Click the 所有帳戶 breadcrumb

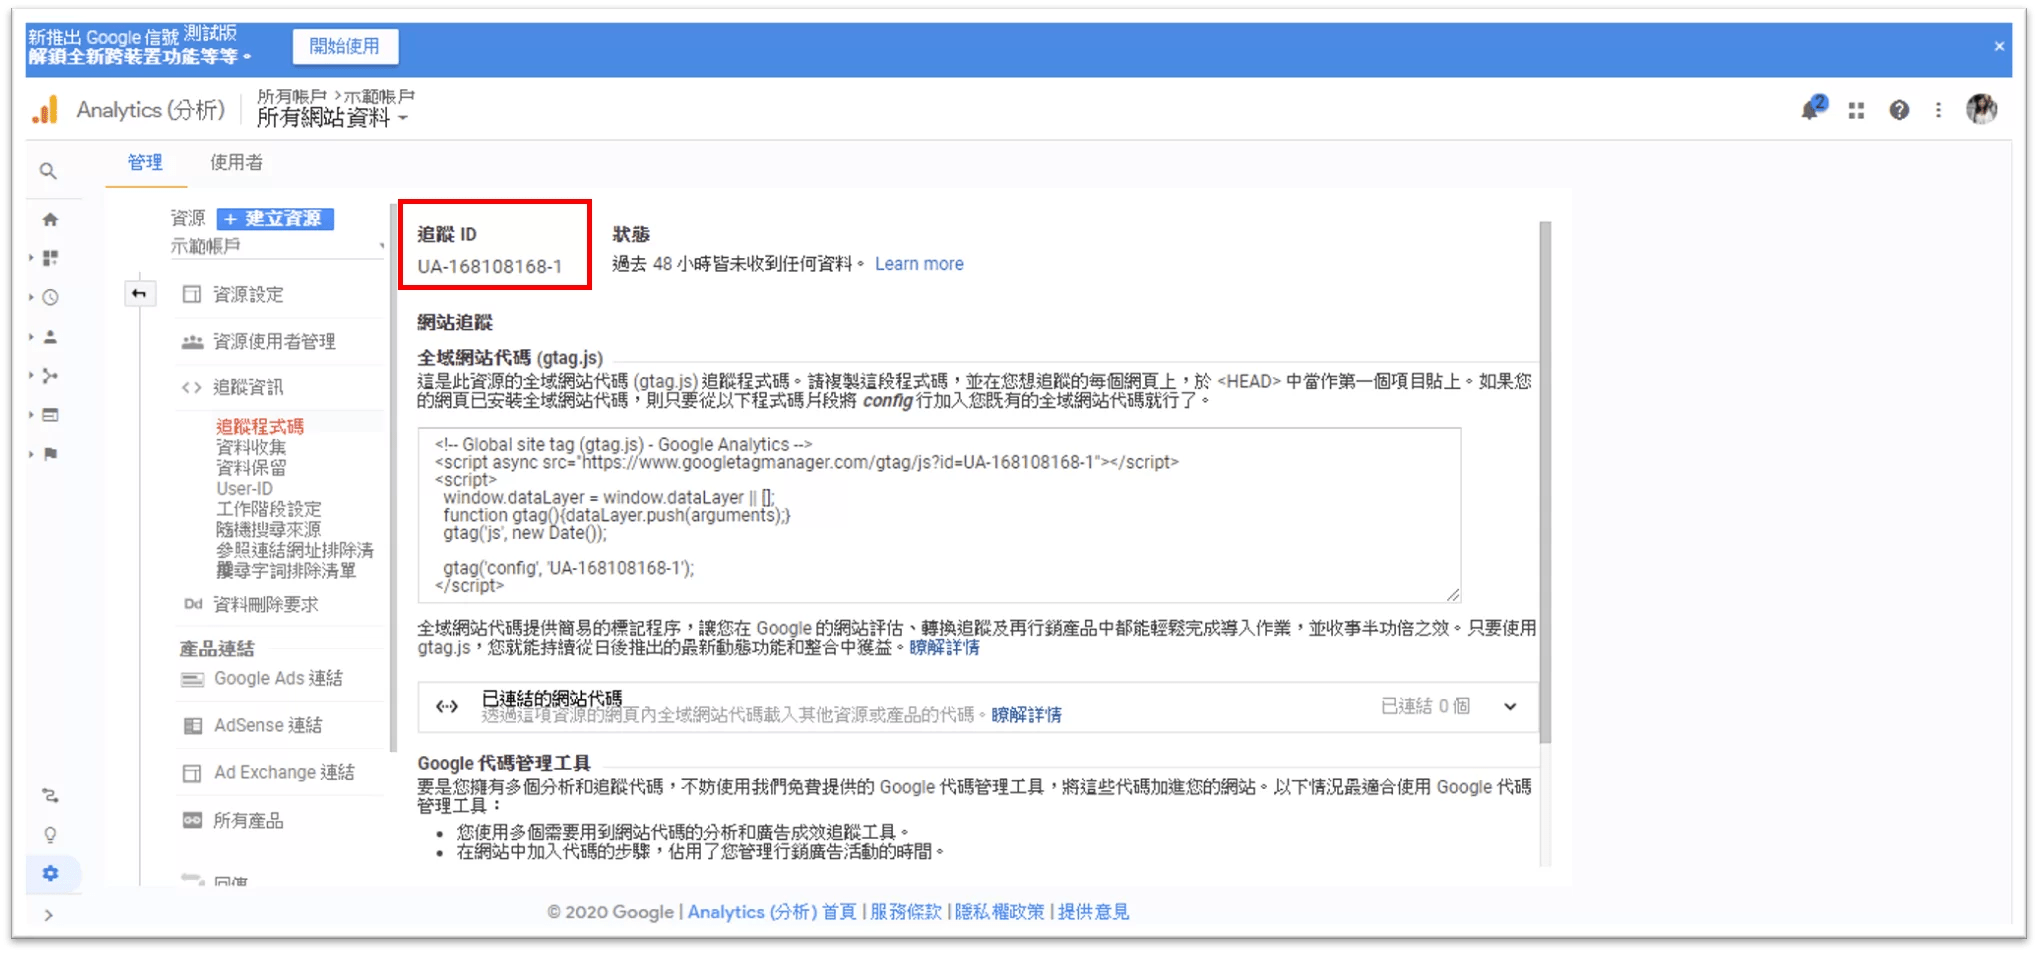291,97
